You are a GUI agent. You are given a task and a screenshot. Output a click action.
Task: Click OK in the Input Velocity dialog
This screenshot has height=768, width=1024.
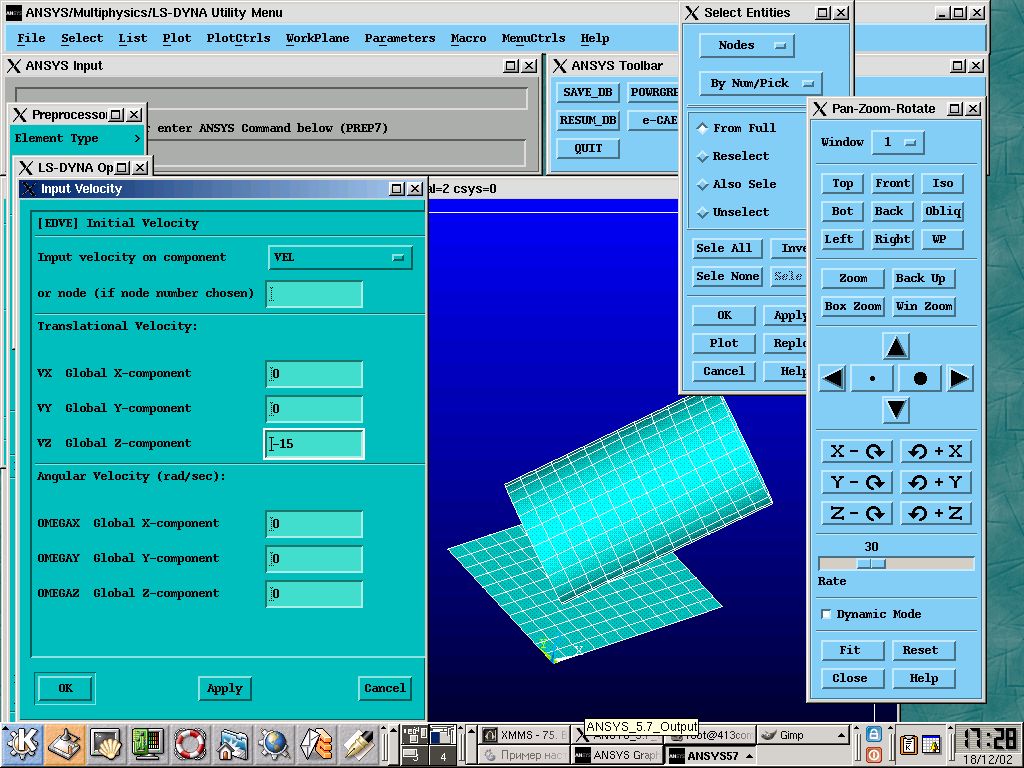click(65, 688)
